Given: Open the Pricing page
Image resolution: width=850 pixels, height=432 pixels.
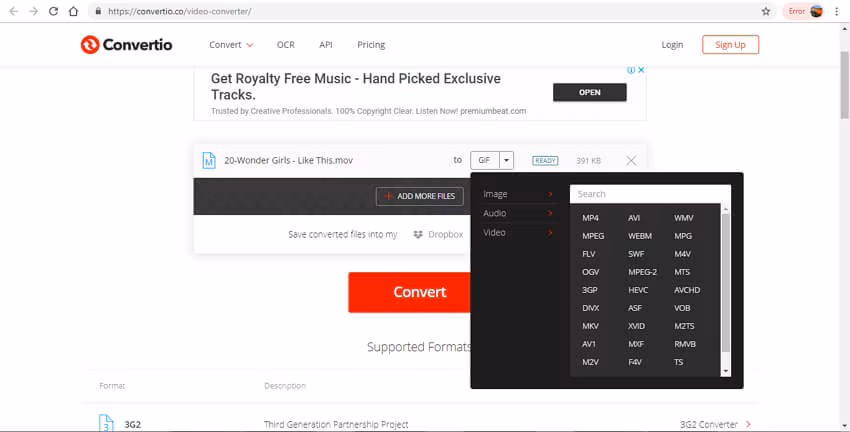Looking at the screenshot, I should 371,44.
